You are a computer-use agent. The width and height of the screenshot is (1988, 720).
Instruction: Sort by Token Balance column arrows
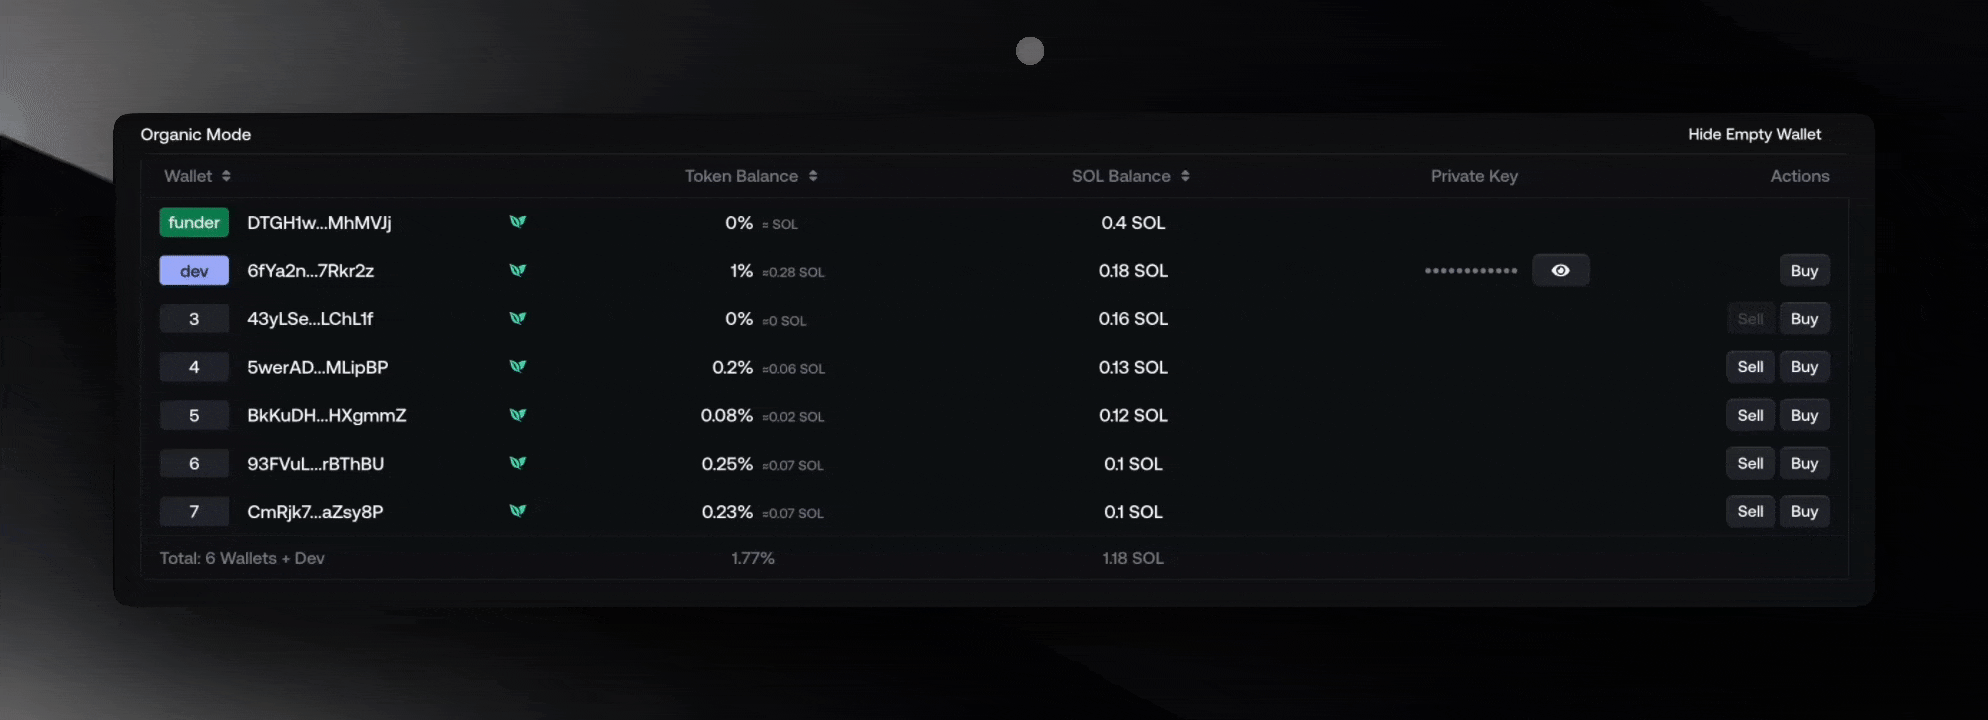point(813,176)
